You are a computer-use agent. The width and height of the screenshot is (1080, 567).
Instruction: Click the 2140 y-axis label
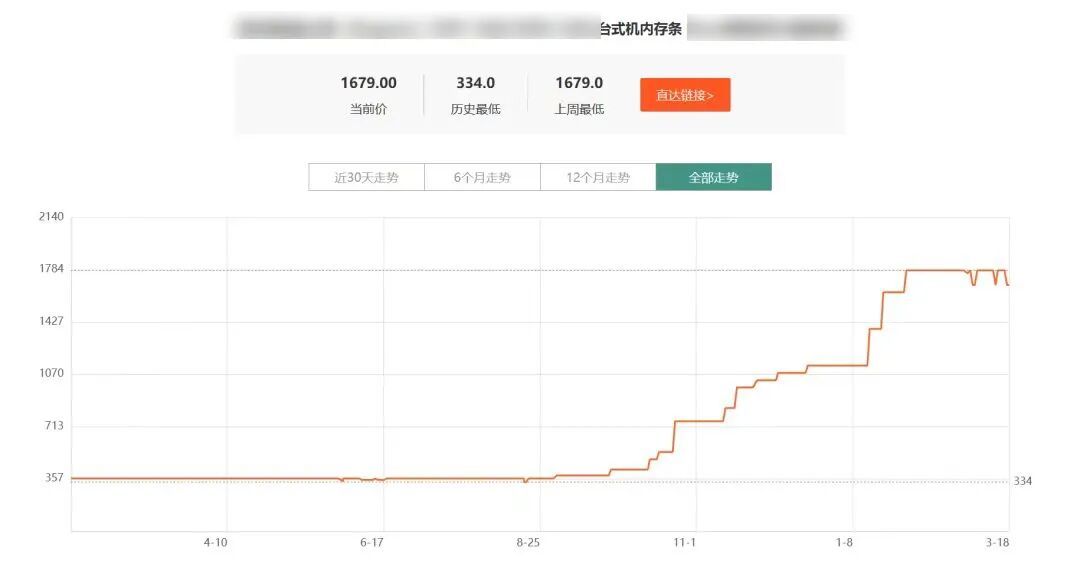(x=51, y=217)
